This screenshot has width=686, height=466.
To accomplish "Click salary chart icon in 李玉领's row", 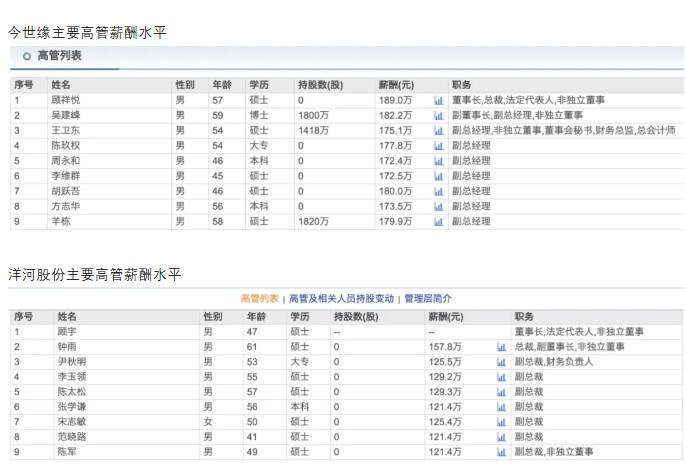I will point(501,377).
